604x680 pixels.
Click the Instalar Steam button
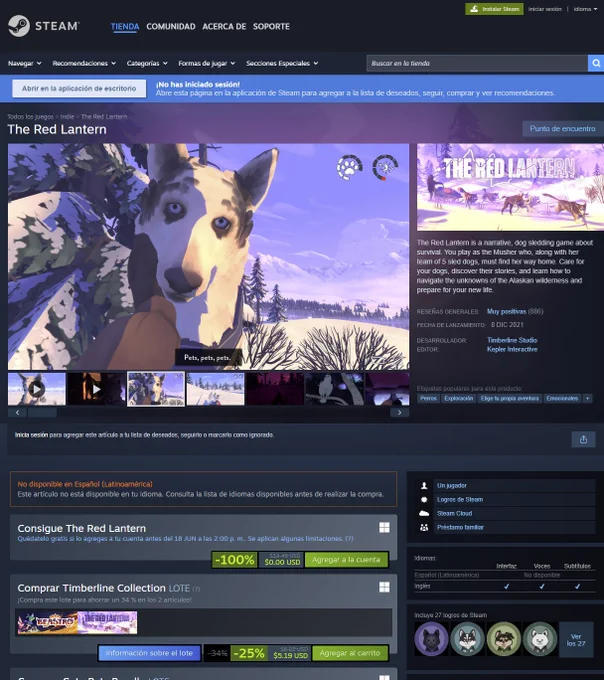[494, 9]
